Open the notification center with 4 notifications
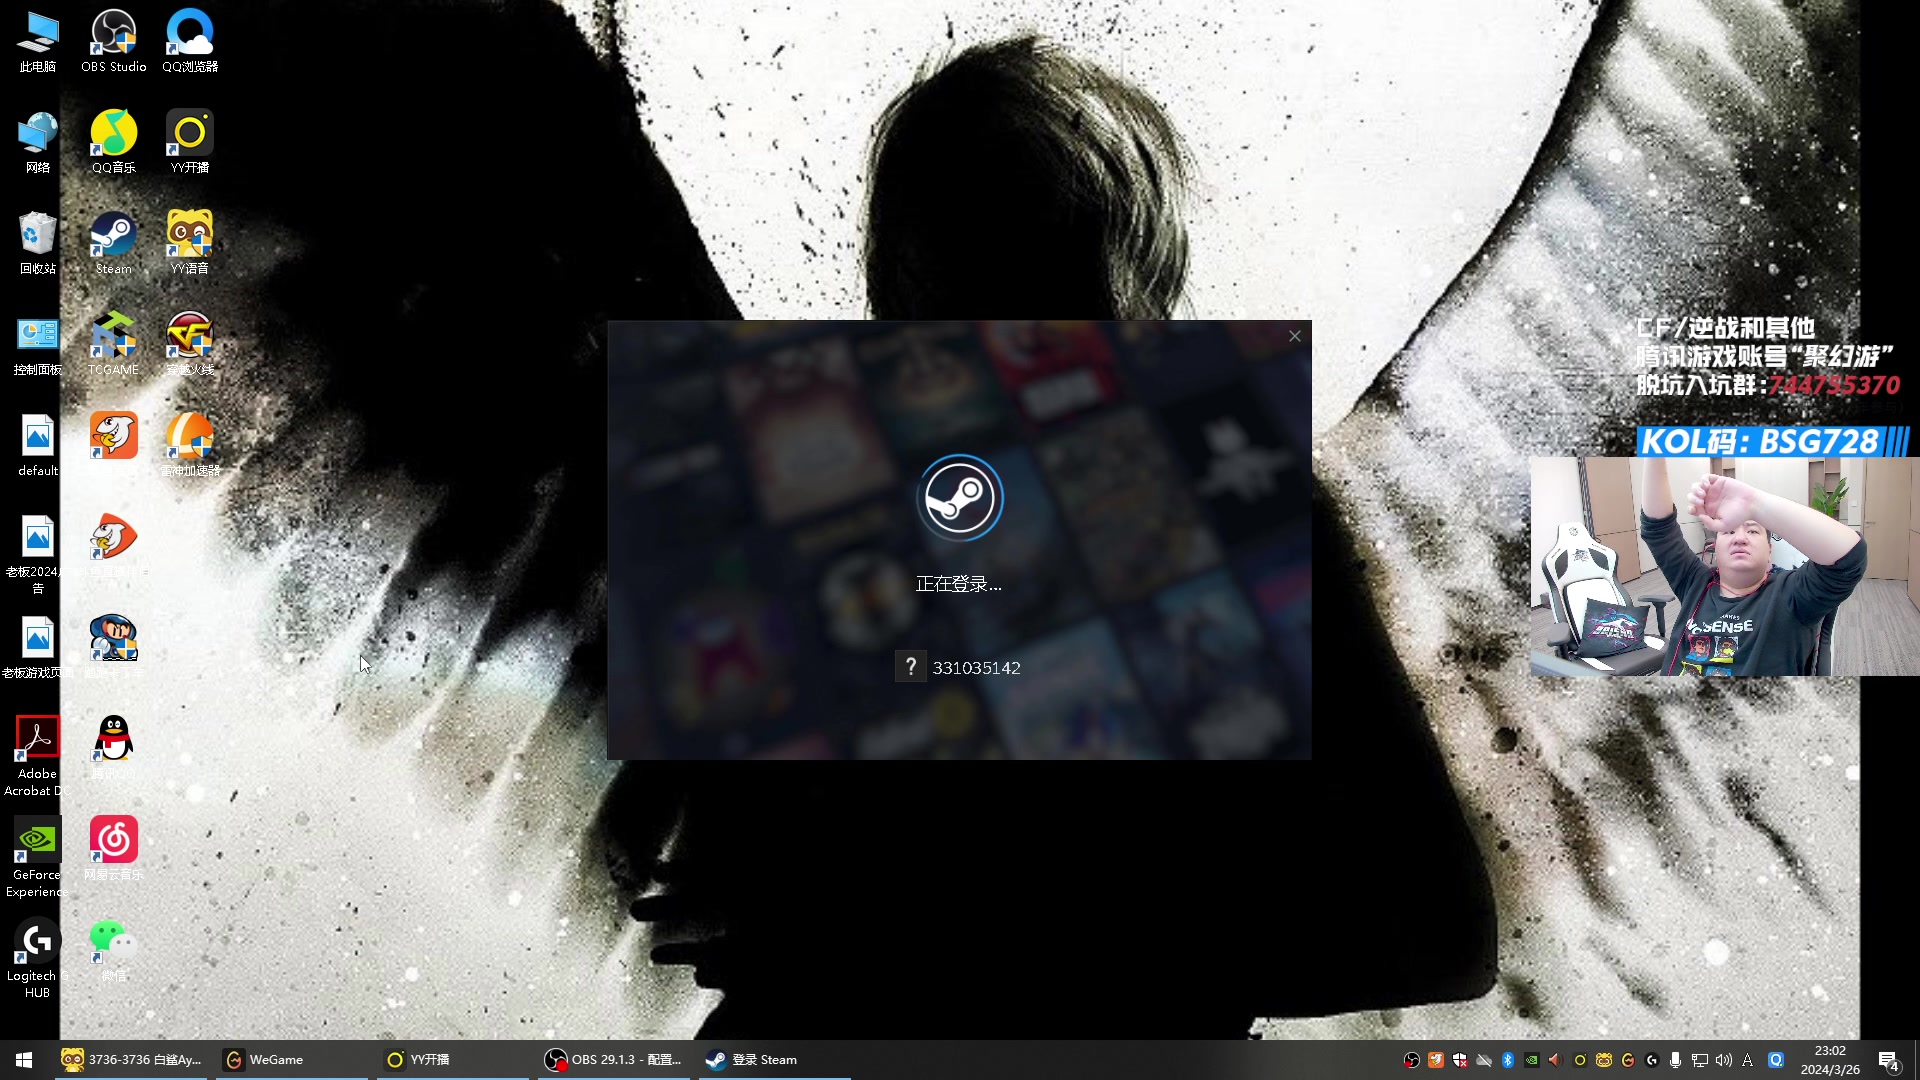1920x1080 pixels. [x=1889, y=1061]
